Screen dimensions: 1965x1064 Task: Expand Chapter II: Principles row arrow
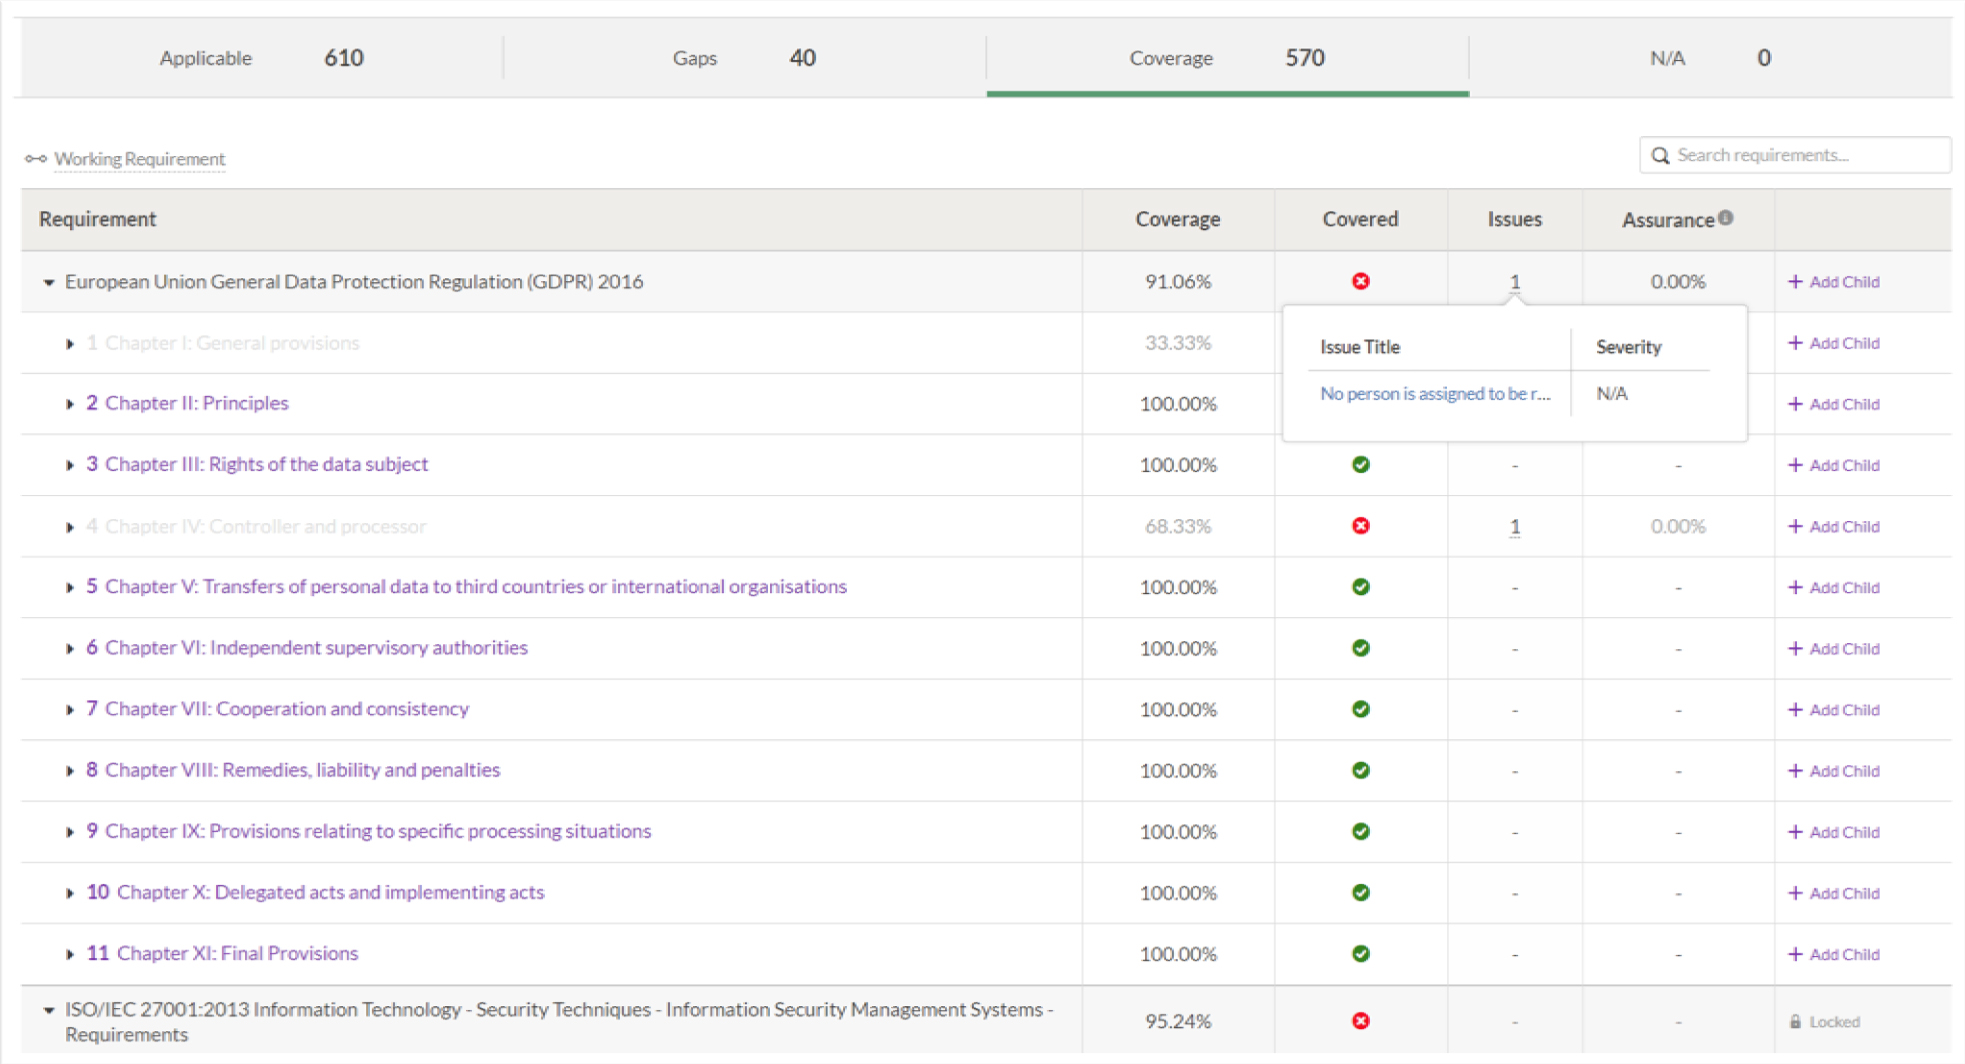[x=69, y=404]
